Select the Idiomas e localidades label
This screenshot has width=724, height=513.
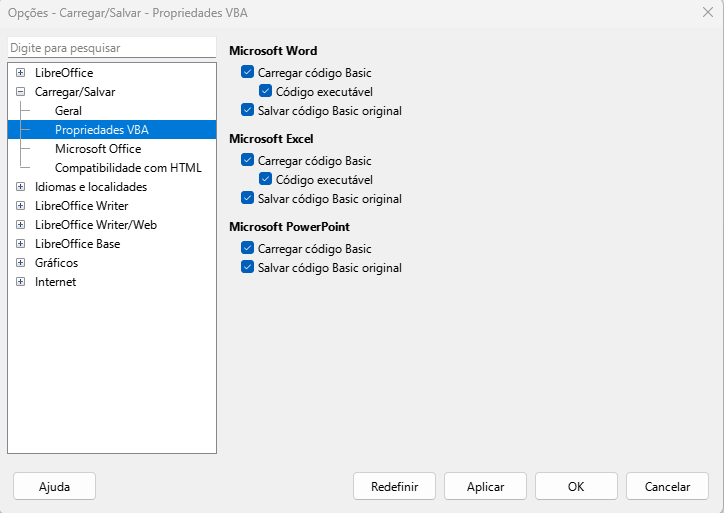[90, 187]
